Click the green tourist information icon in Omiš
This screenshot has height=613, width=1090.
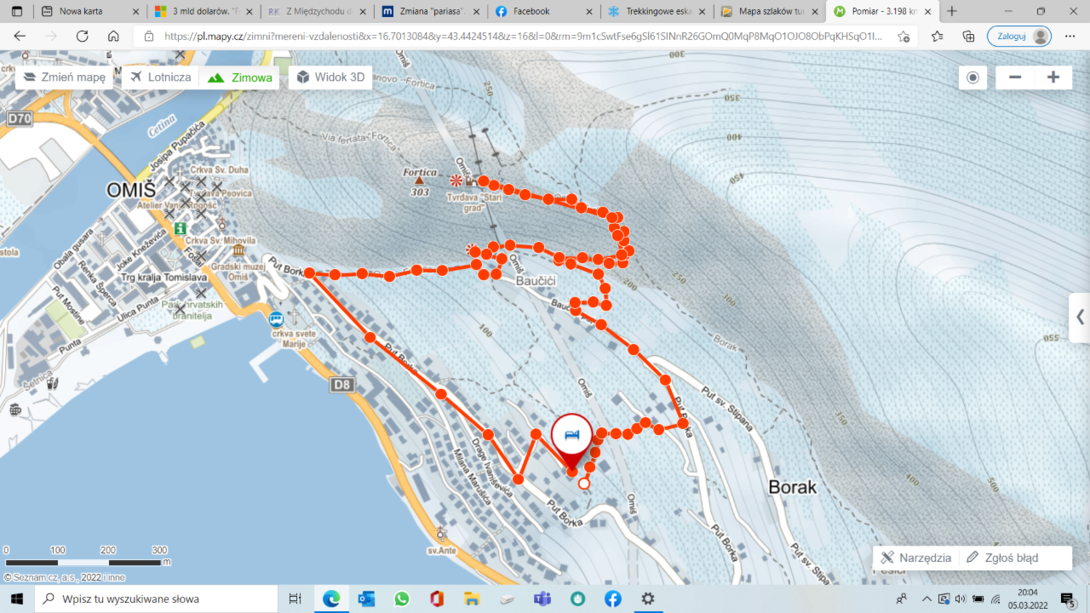(180, 228)
